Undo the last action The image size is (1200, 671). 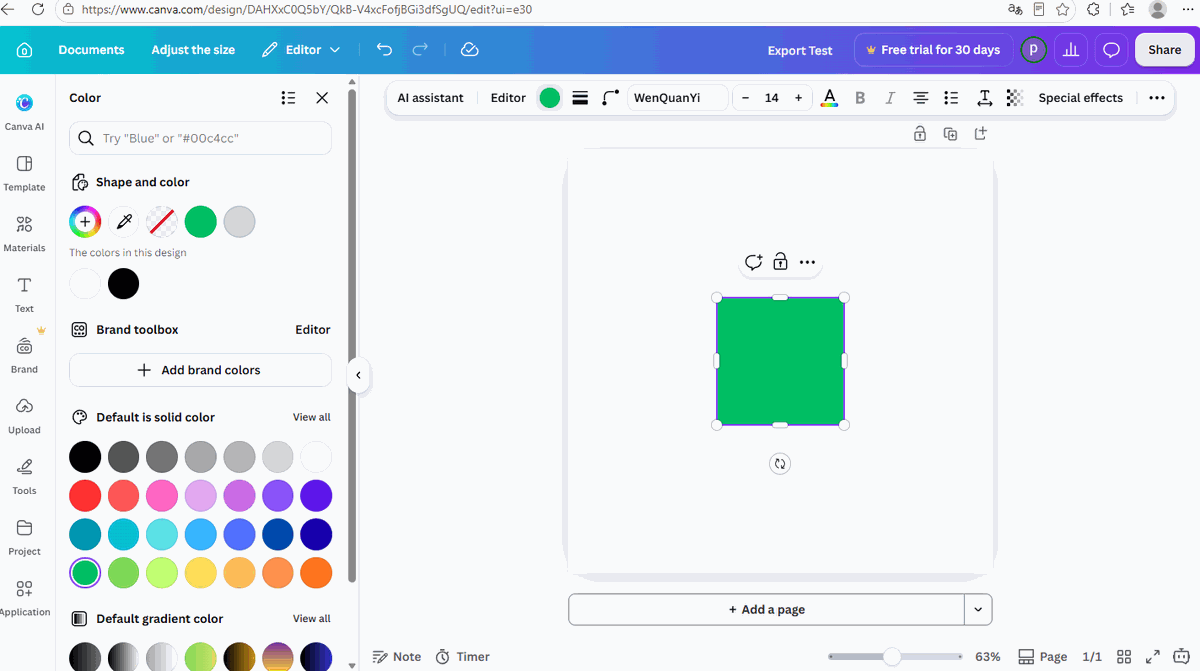(x=384, y=49)
